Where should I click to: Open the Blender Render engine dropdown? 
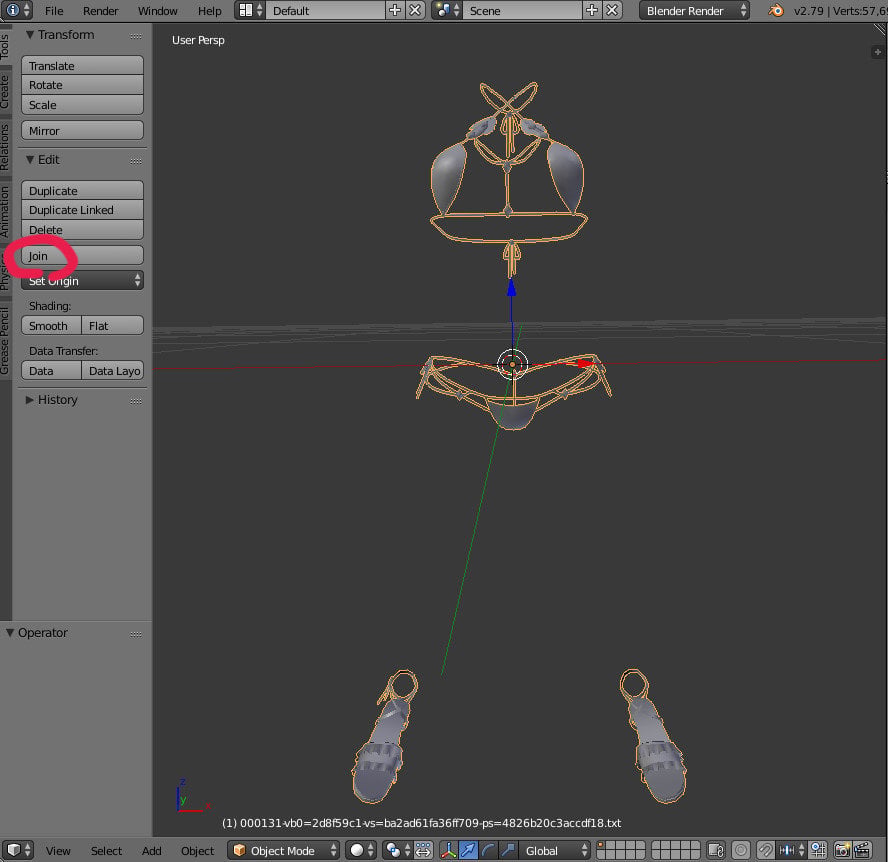694,10
